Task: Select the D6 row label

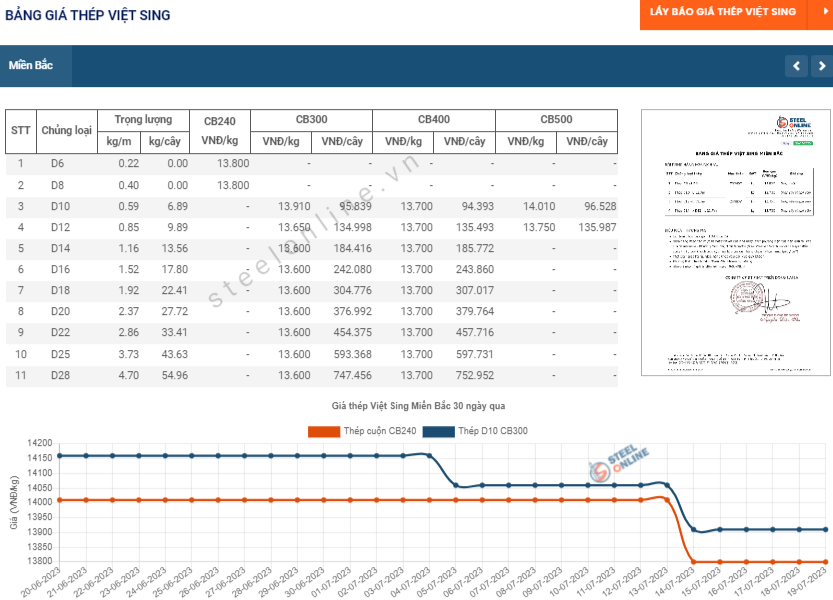Action: [57, 164]
